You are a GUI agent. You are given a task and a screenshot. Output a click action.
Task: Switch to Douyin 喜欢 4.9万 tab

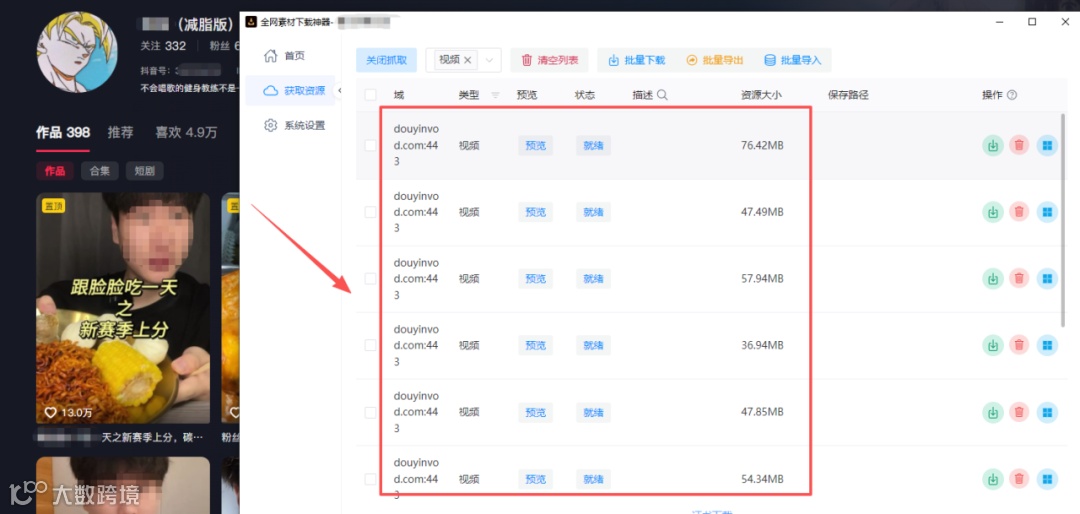186,132
